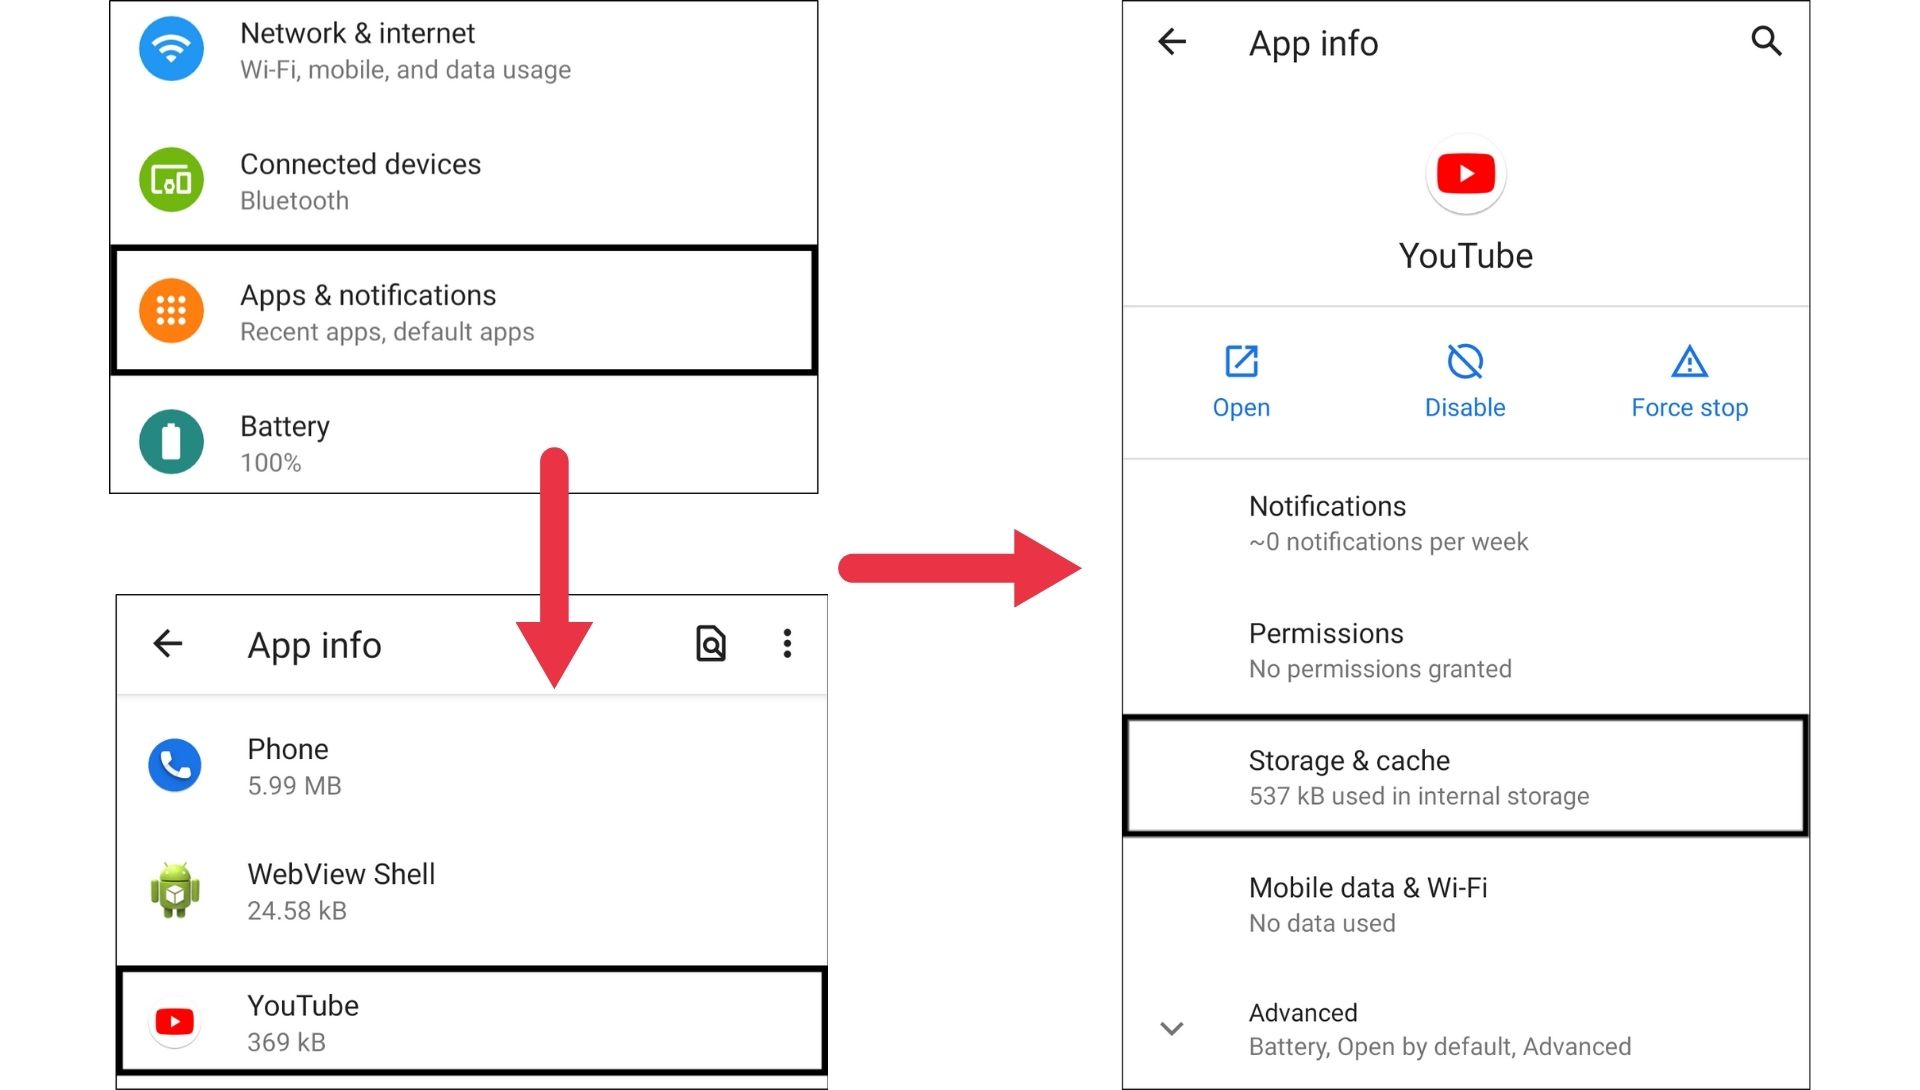
Task: Tap the Connected devices Bluetooth icon
Action: (x=171, y=182)
